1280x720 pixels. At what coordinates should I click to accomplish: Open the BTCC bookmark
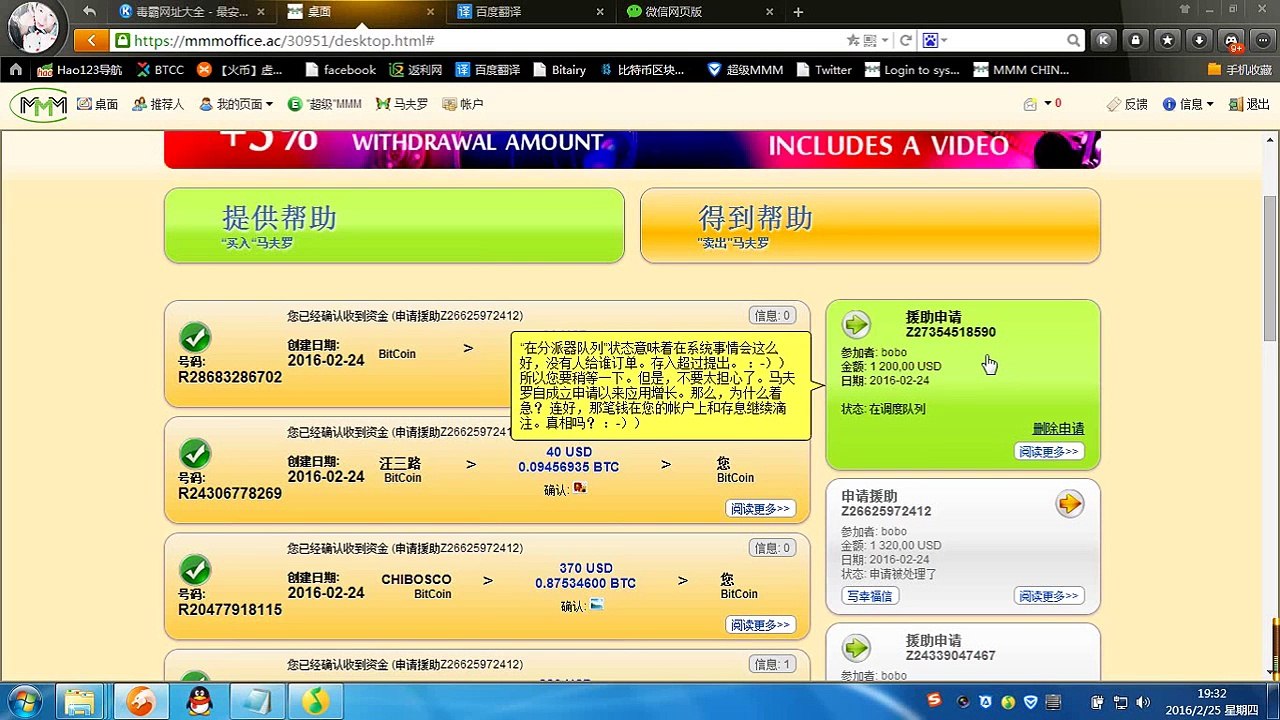point(160,70)
